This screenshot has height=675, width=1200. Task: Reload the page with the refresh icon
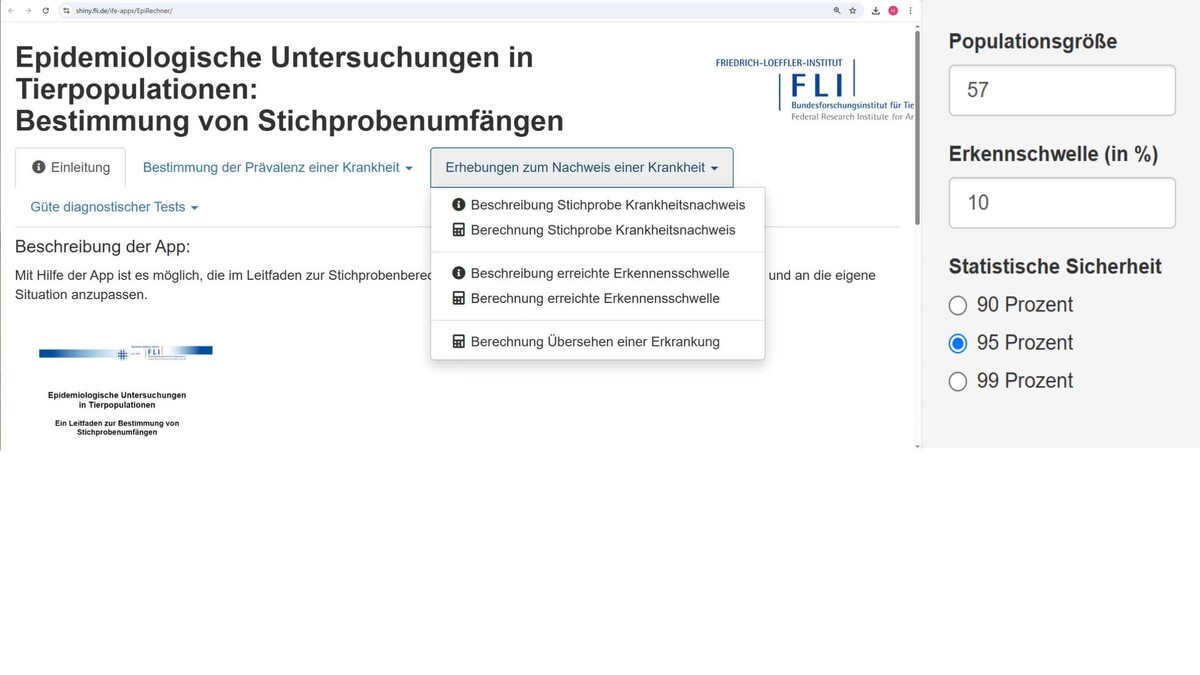pos(45,10)
